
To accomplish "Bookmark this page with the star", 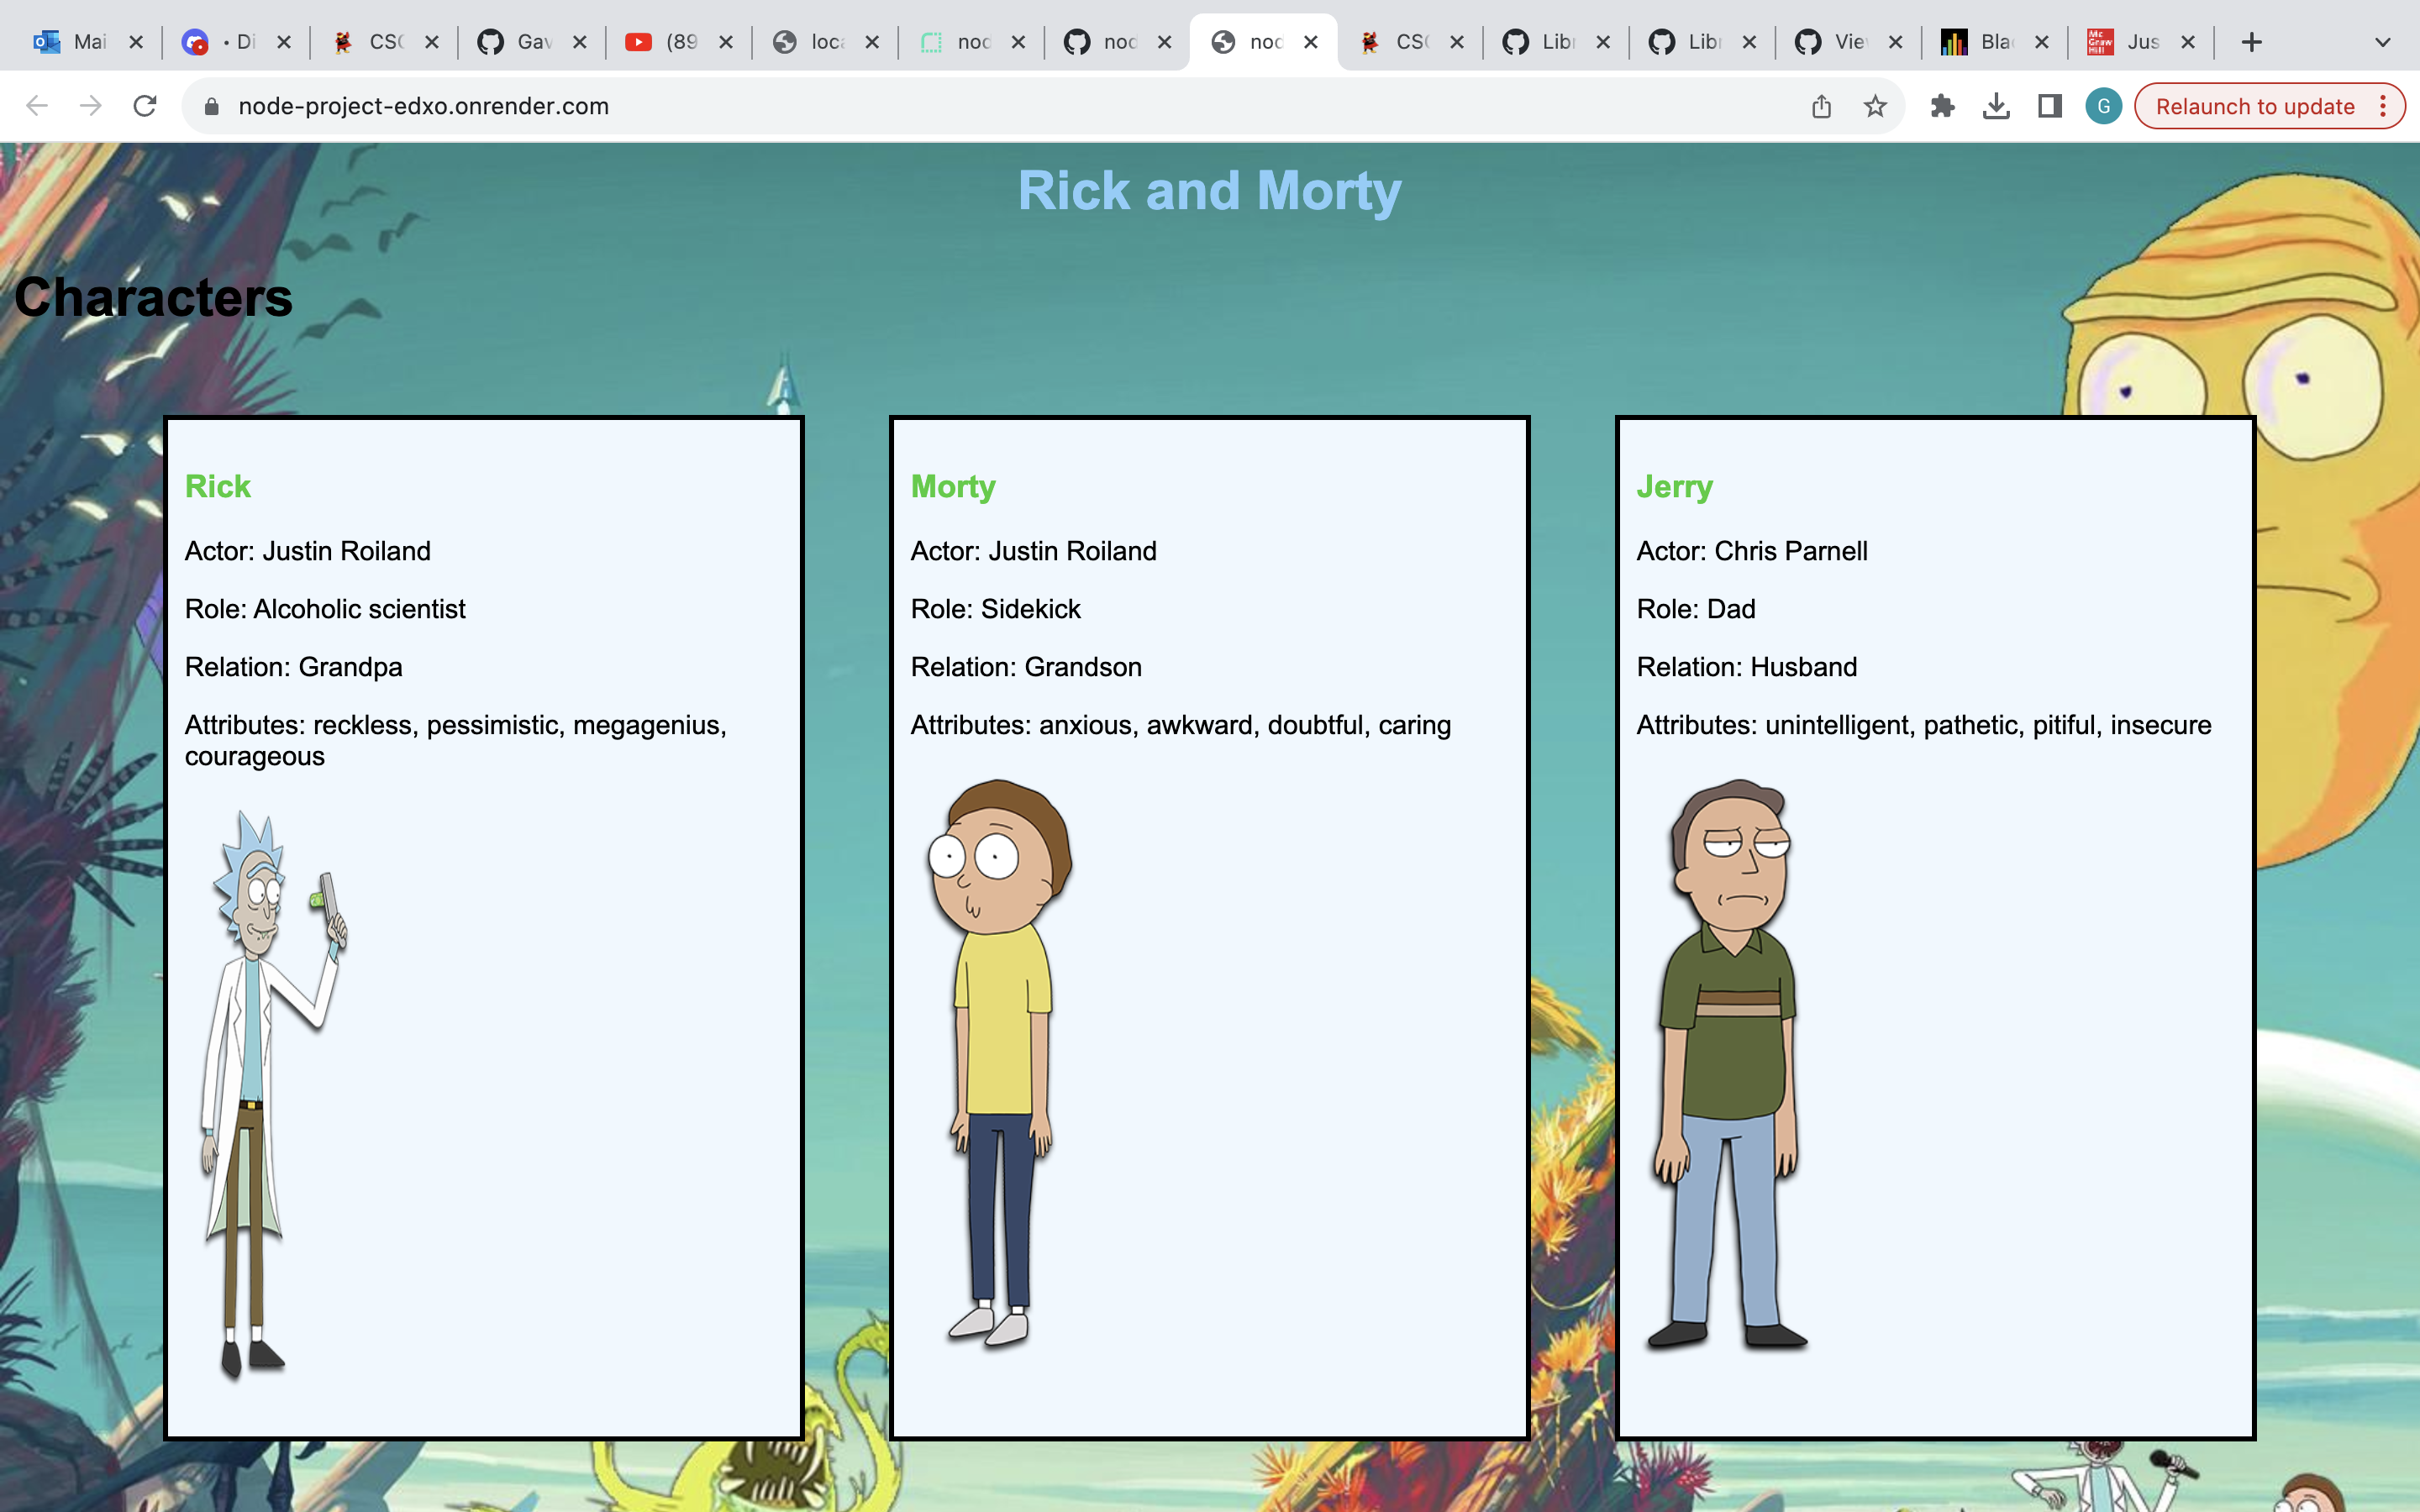I will pos(1875,106).
